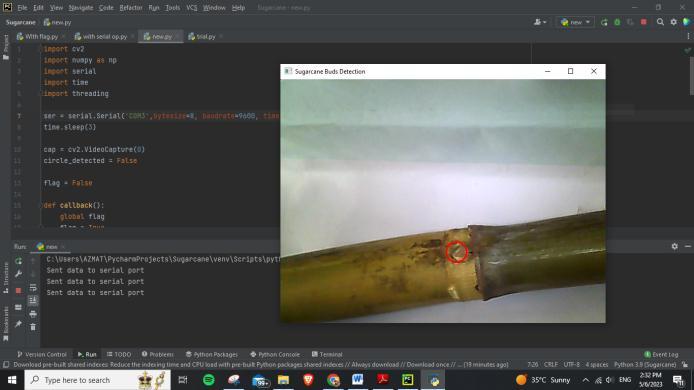The image size is (694, 390).
Task: Open PyCharm icon in taskbar
Action: [407, 380]
